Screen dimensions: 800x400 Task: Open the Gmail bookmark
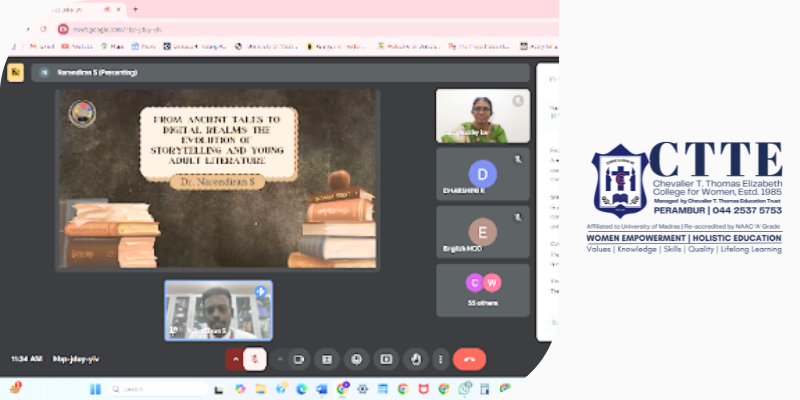coord(42,46)
